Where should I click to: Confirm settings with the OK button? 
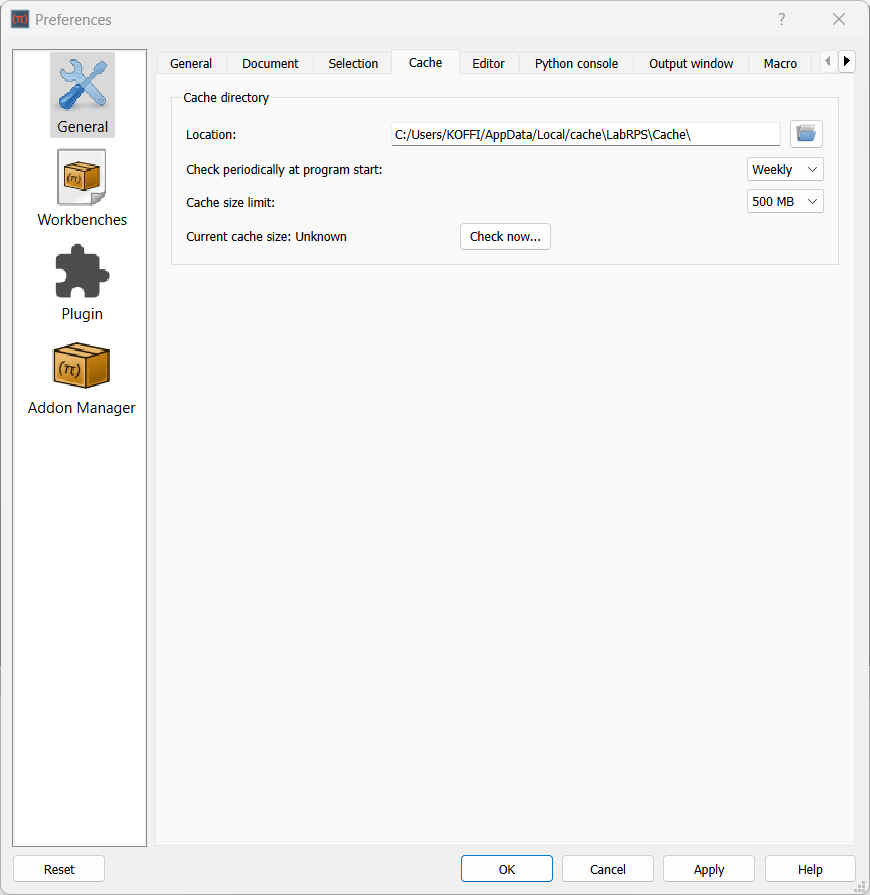coord(506,868)
